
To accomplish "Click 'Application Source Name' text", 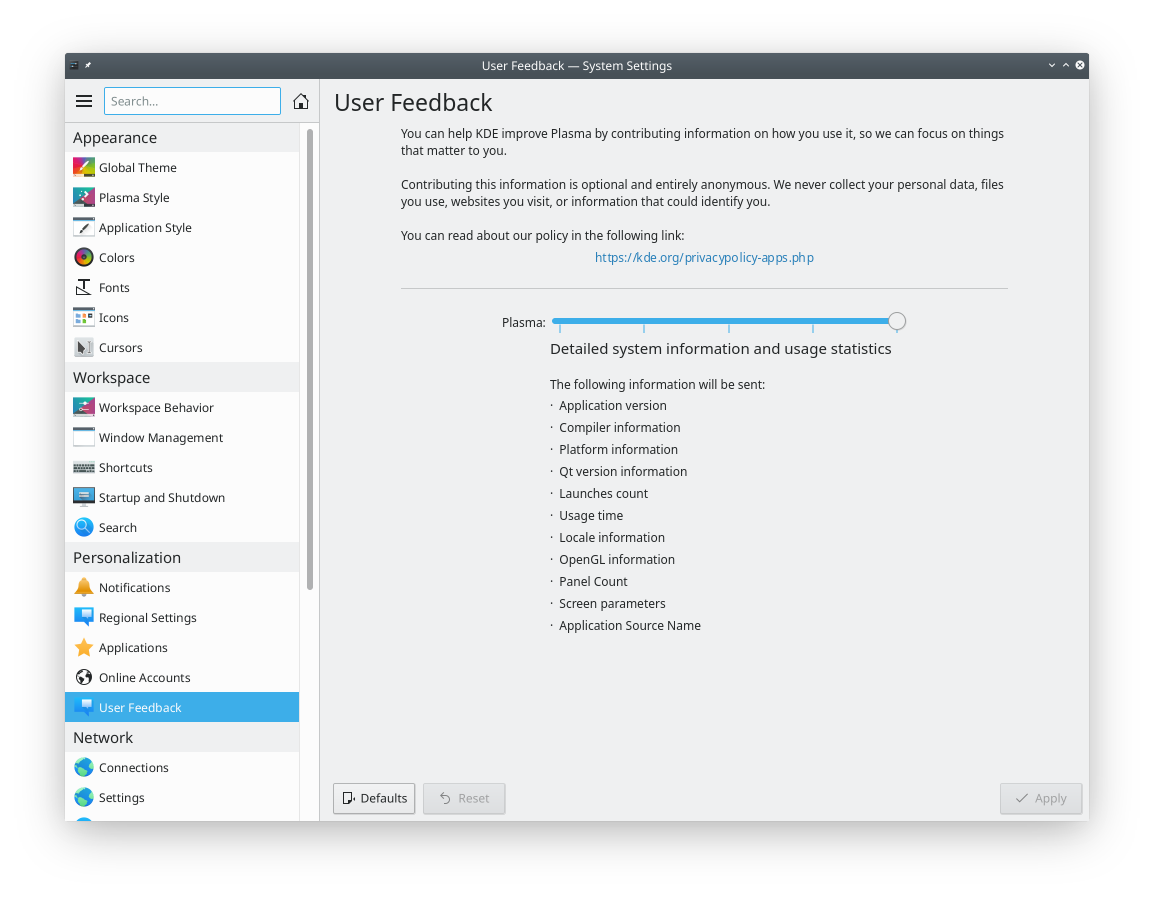I will 629,625.
